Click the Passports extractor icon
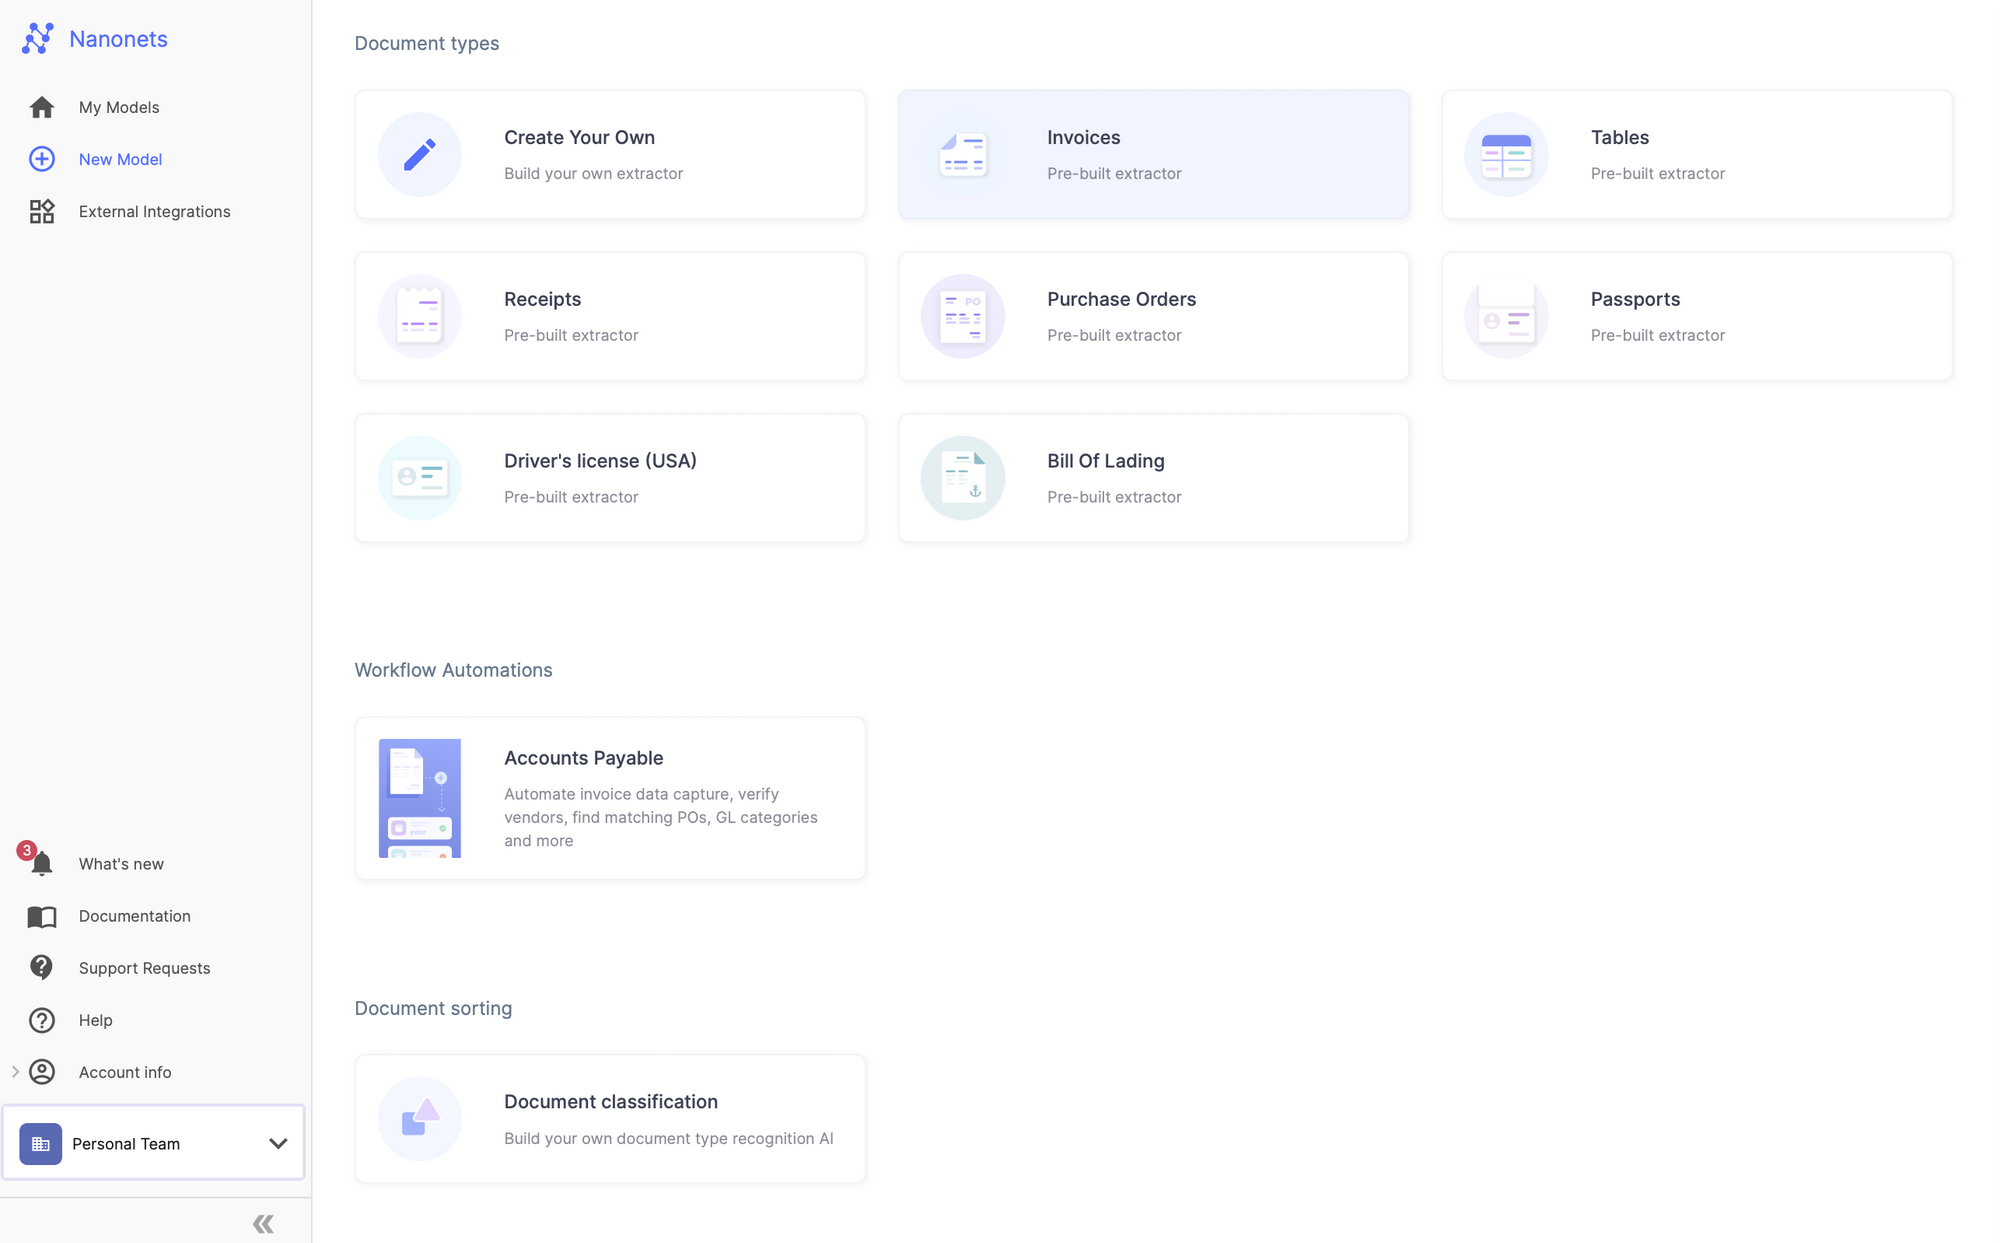2000x1243 pixels. (x=1506, y=316)
